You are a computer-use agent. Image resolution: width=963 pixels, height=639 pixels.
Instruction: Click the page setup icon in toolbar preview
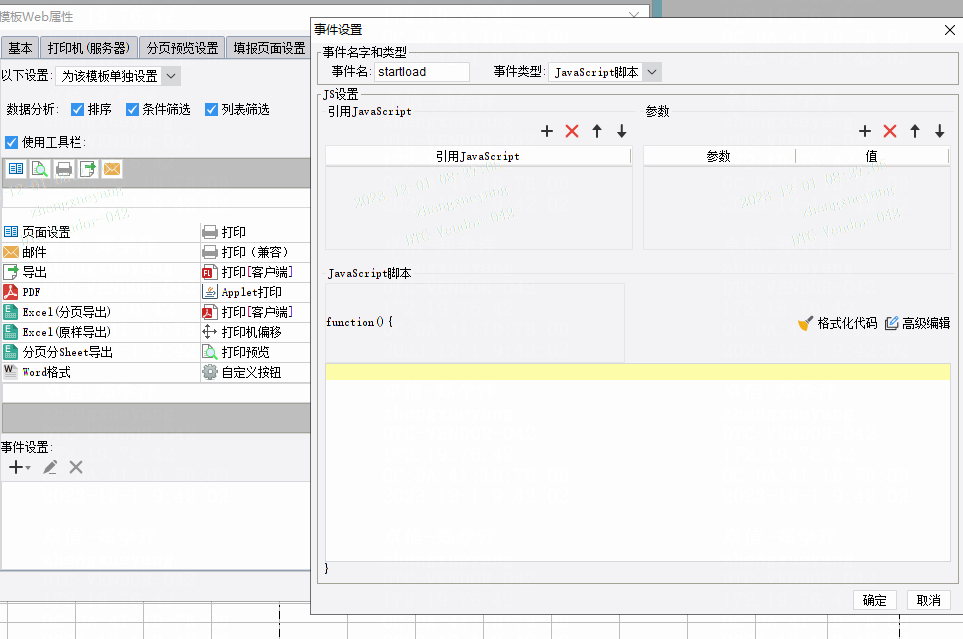point(16,169)
